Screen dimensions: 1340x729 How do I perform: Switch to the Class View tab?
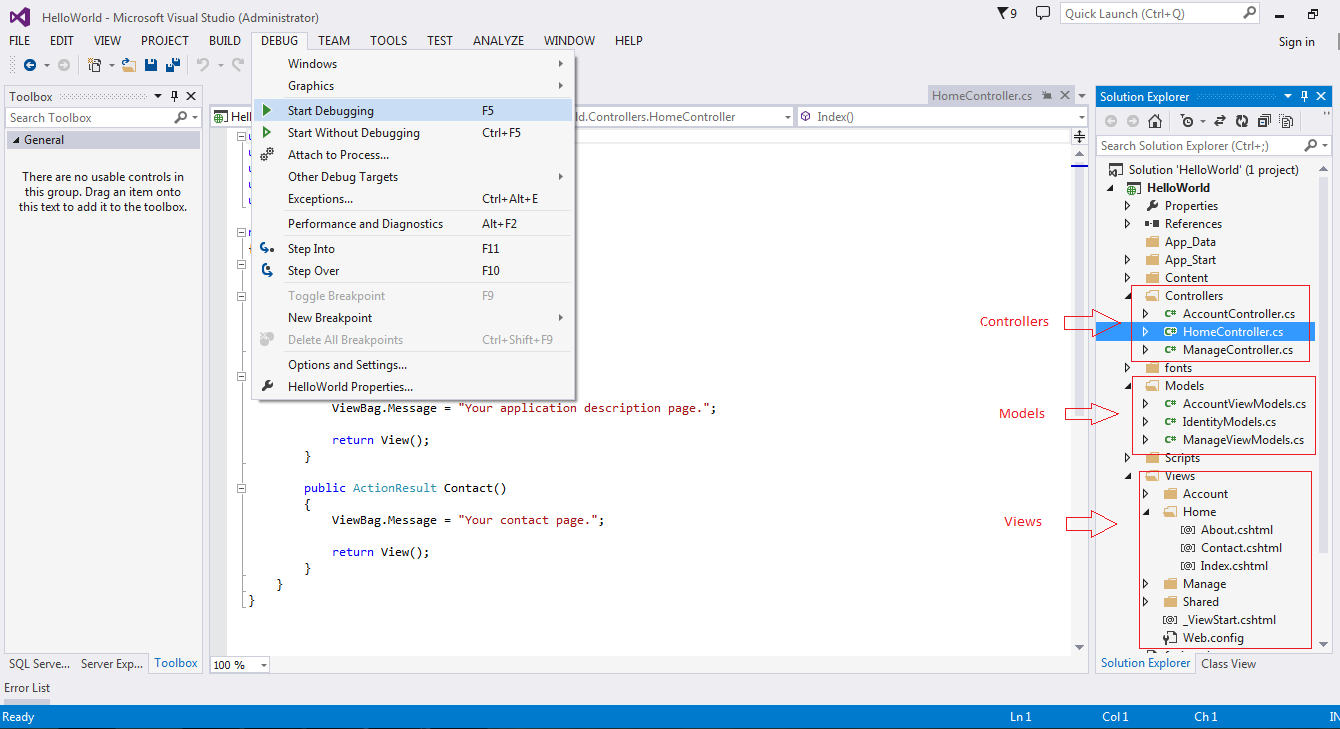[x=1228, y=664]
